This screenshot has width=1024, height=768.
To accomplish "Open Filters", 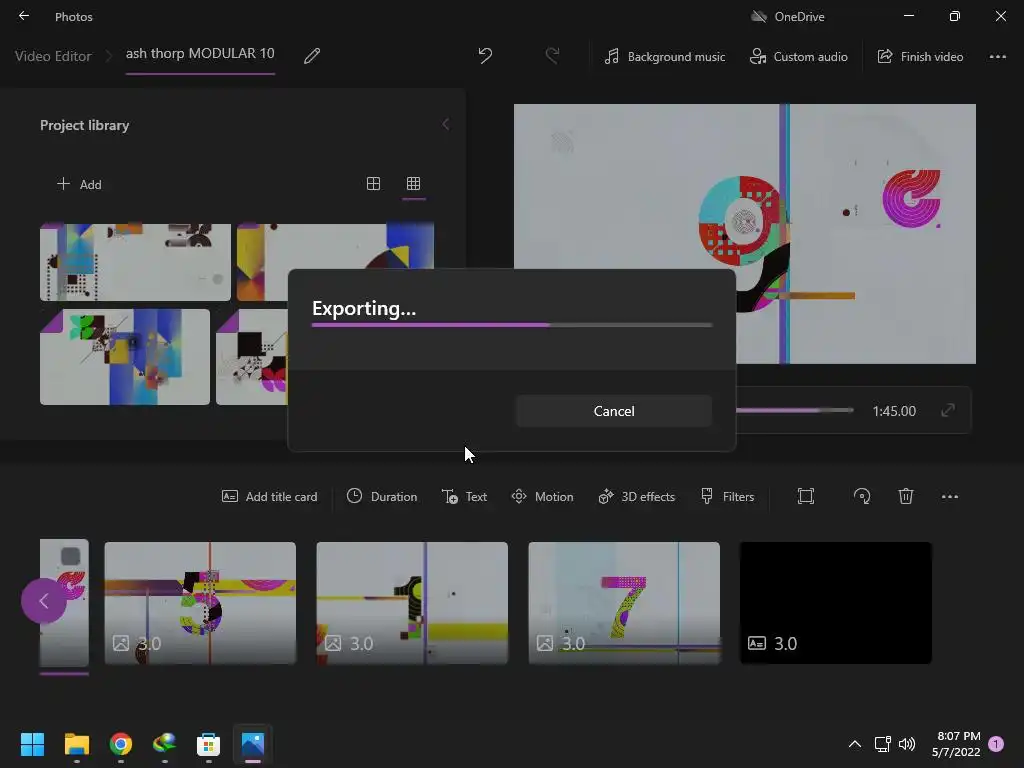I will click(727, 496).
